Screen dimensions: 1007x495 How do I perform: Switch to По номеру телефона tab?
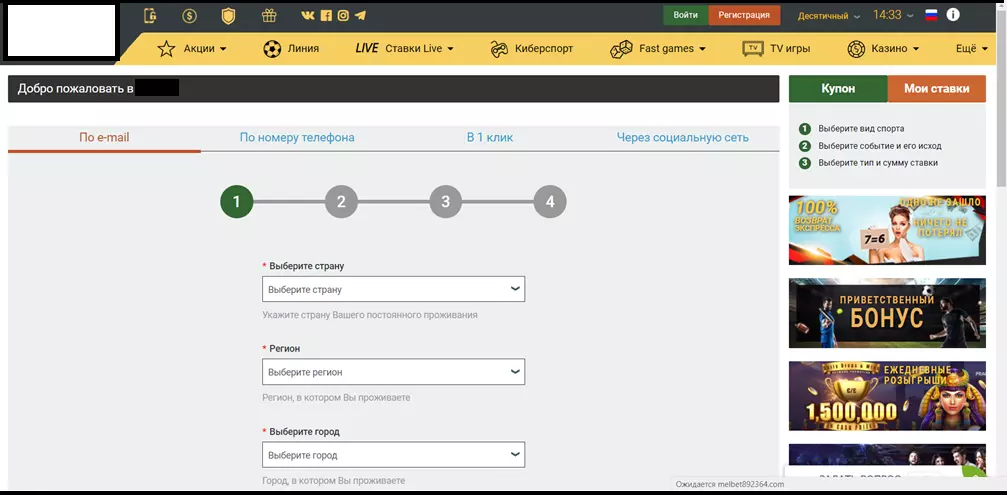297,137
